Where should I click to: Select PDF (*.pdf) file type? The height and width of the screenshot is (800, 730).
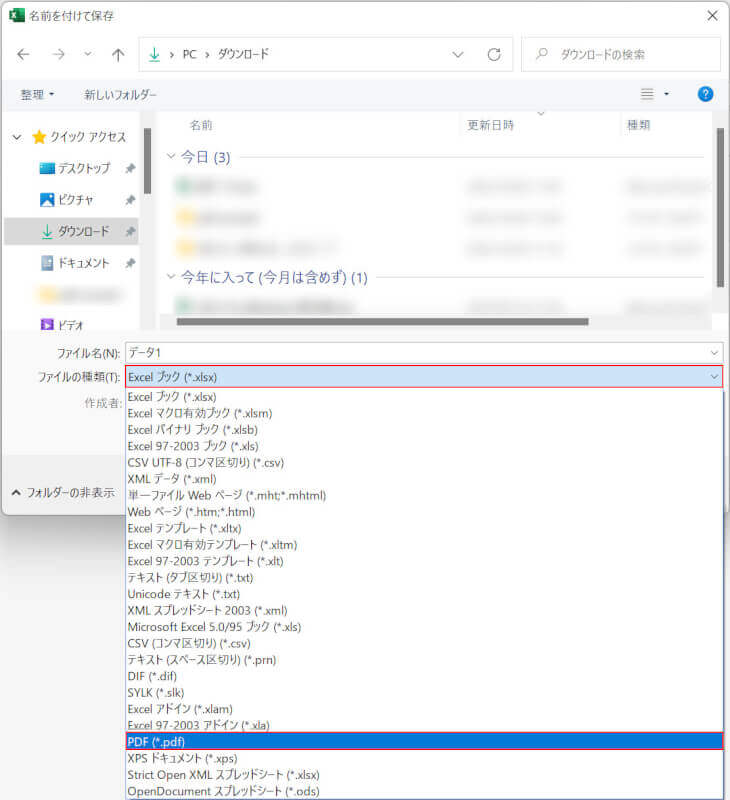click(424, 741)
